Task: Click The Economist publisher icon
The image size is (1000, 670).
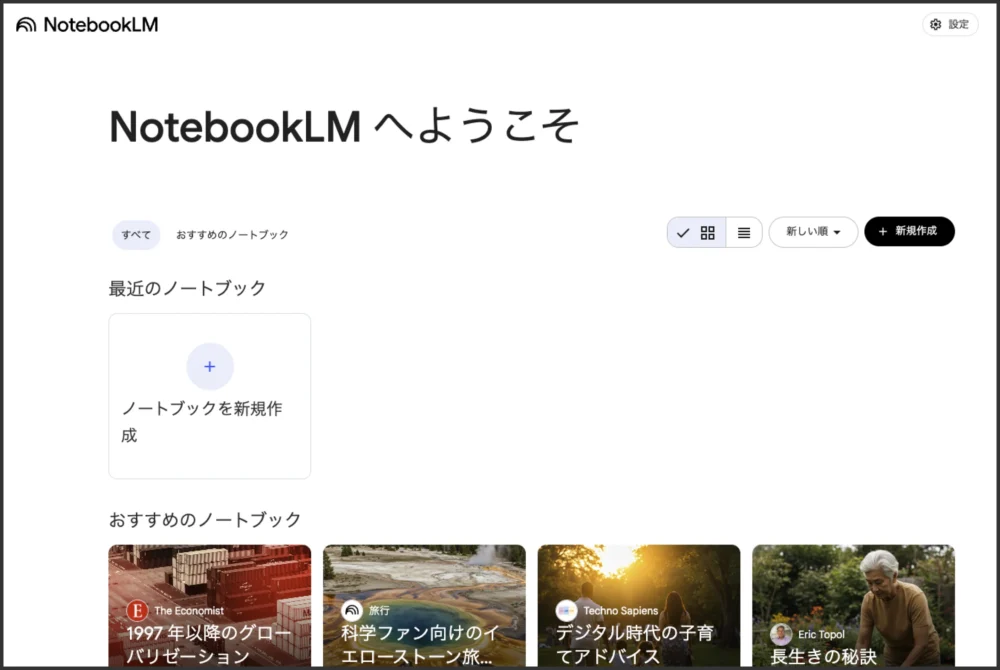Action: coord(137,610)
